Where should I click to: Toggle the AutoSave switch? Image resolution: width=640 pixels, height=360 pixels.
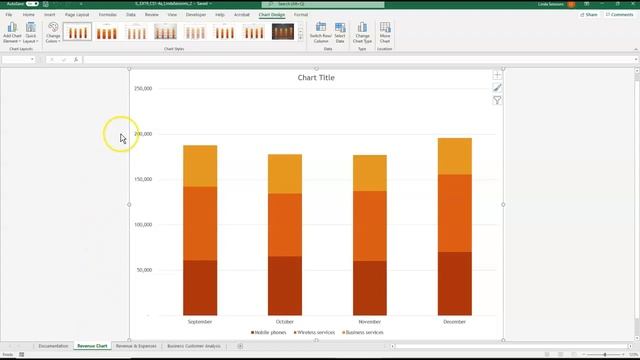click(32, 4)
